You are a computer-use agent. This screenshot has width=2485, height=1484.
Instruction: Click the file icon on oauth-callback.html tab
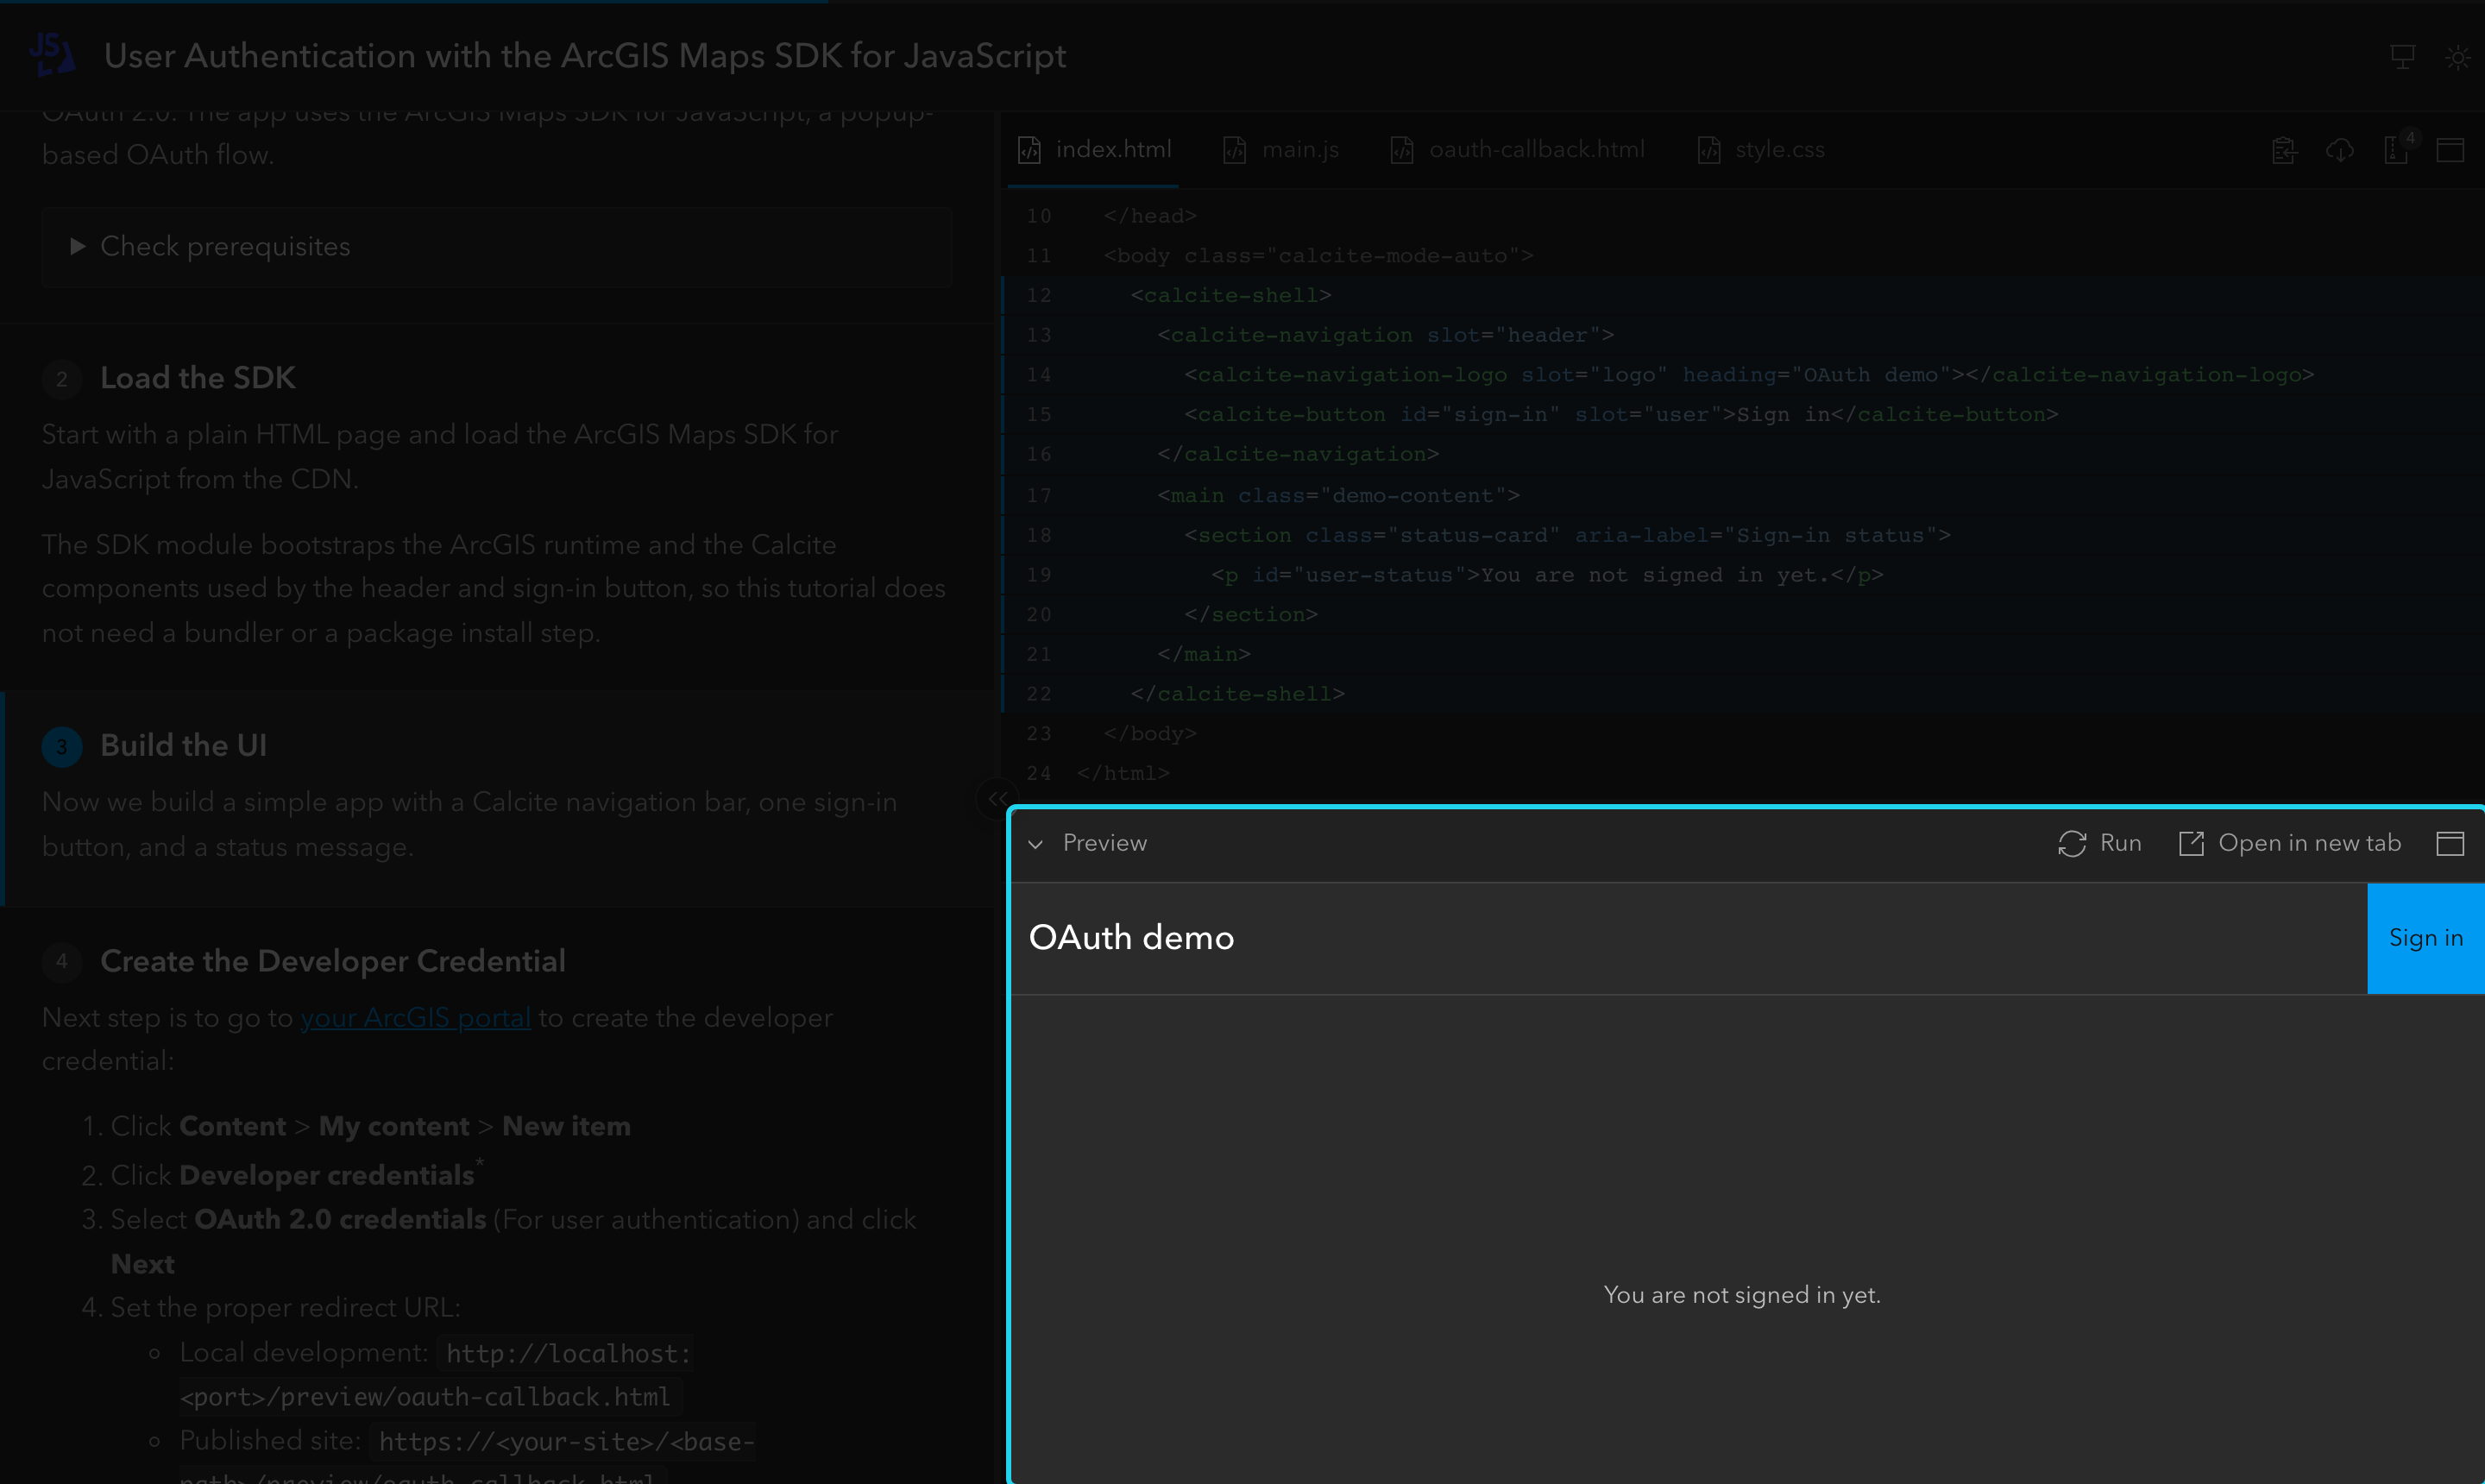pyautogui.click(x=1402, y=150)
